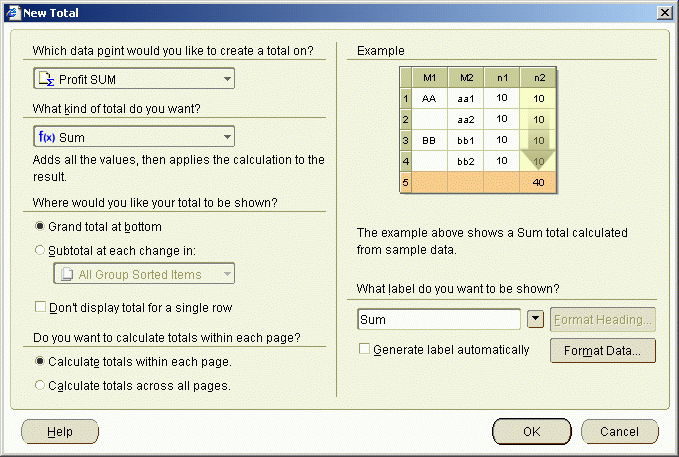Tick Generate label automatically checkbox
The image size is (679, 457).
[364, 349]
